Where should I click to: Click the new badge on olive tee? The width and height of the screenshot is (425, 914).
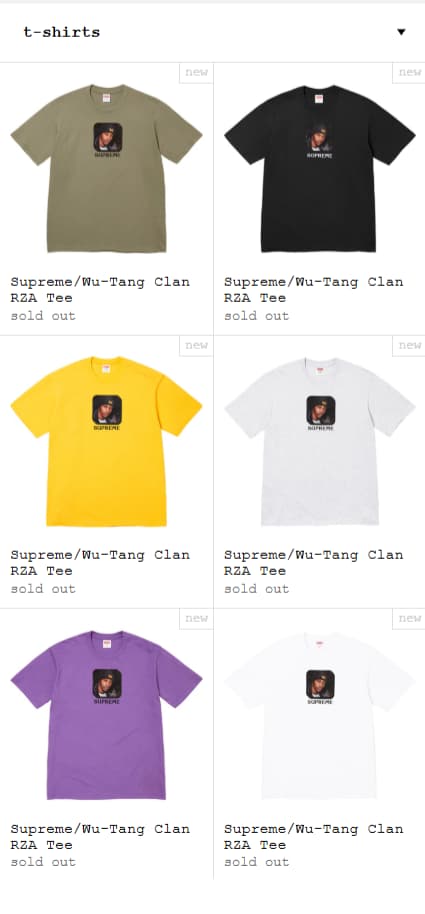(x=196, y=73)
